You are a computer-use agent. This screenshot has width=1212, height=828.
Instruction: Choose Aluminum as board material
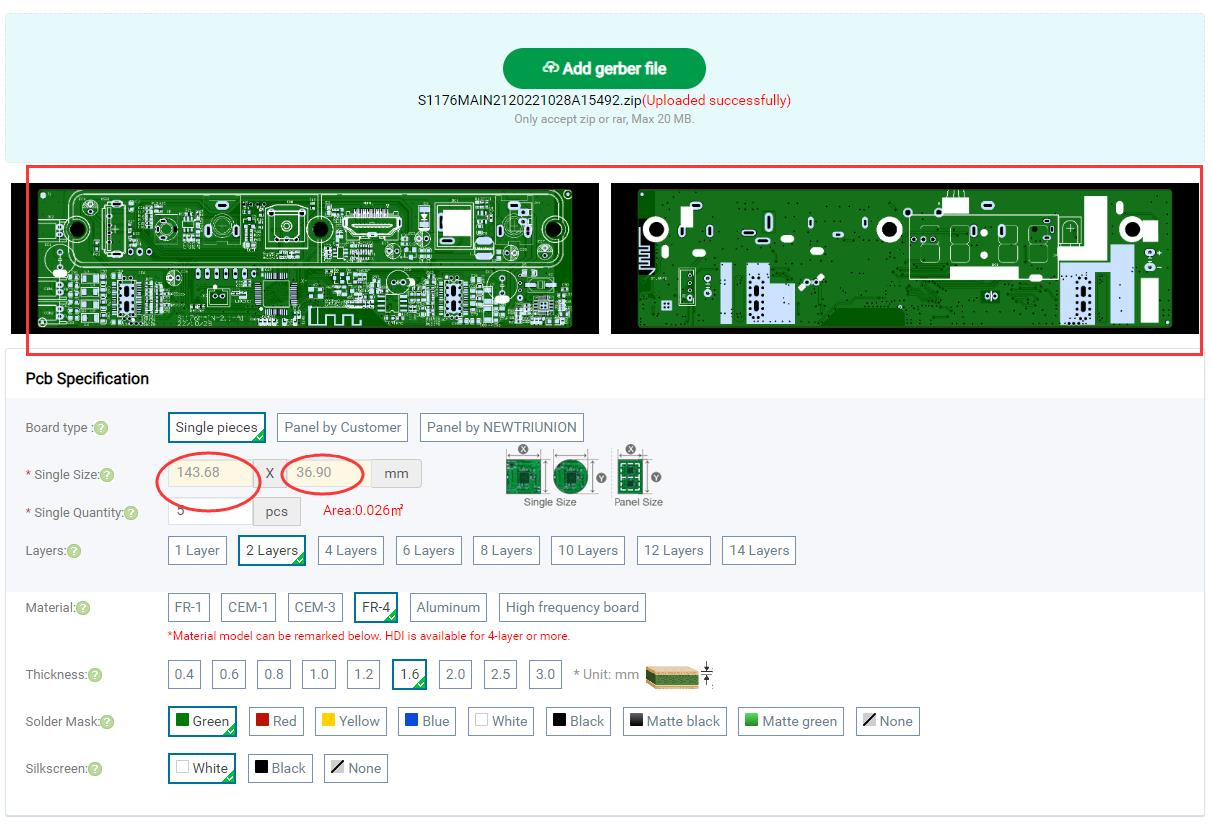(447, 607)
